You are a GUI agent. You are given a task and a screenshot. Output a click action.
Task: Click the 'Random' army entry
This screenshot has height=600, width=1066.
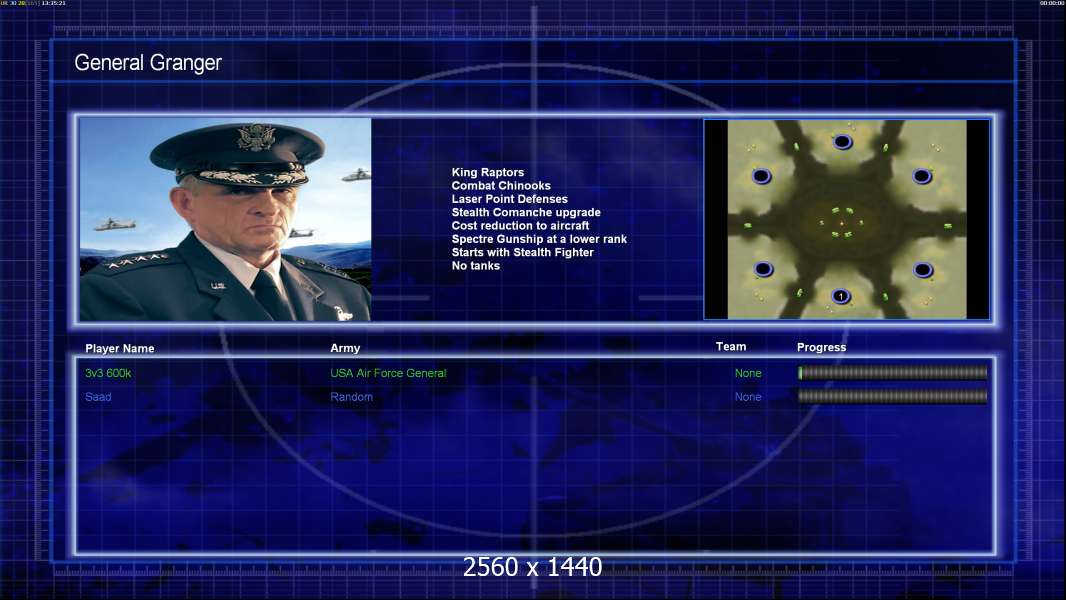[351, 397]
